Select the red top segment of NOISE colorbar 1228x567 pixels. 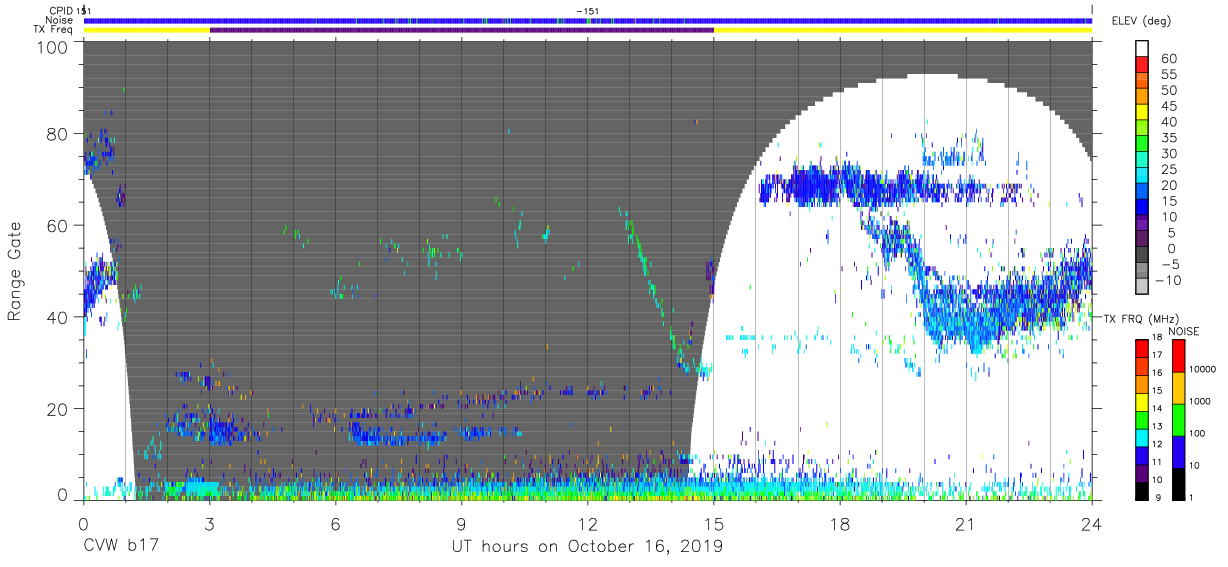(x=1180, y=355)
